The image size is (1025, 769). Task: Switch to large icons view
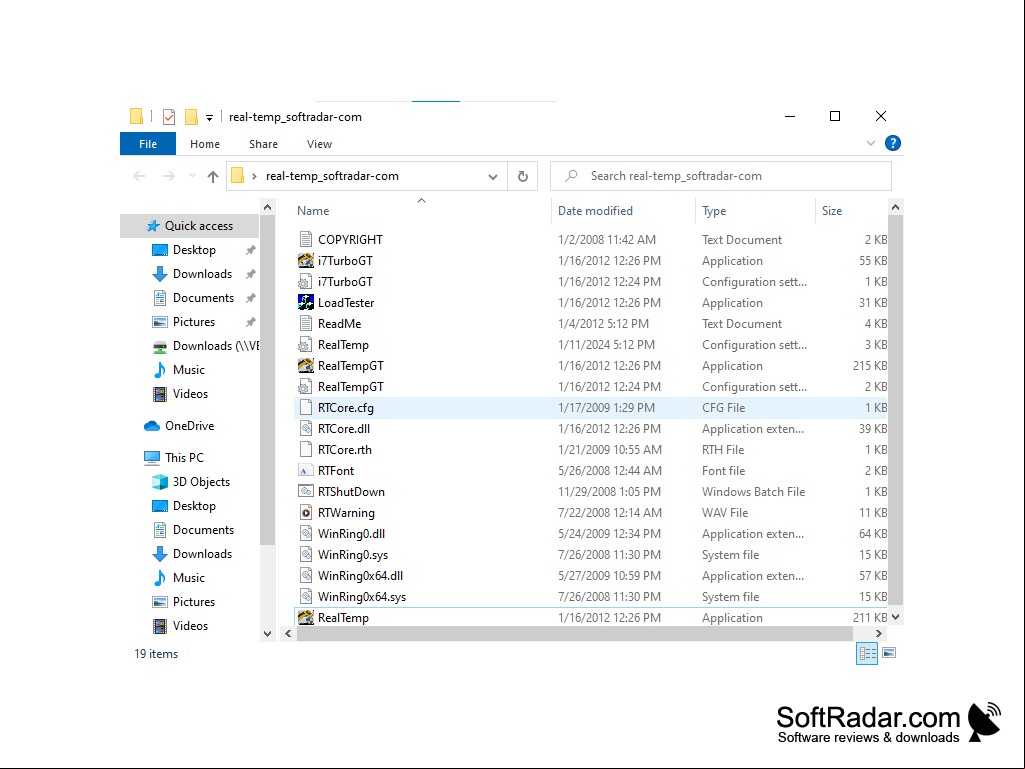point(889,653)
